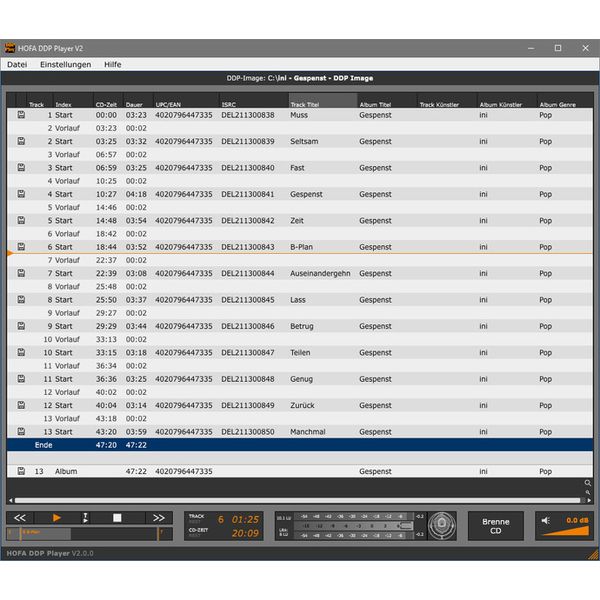This screenshot has width=600, height=600.
Task: Mute audio with the speaker icon
Action: click(546, 520)
